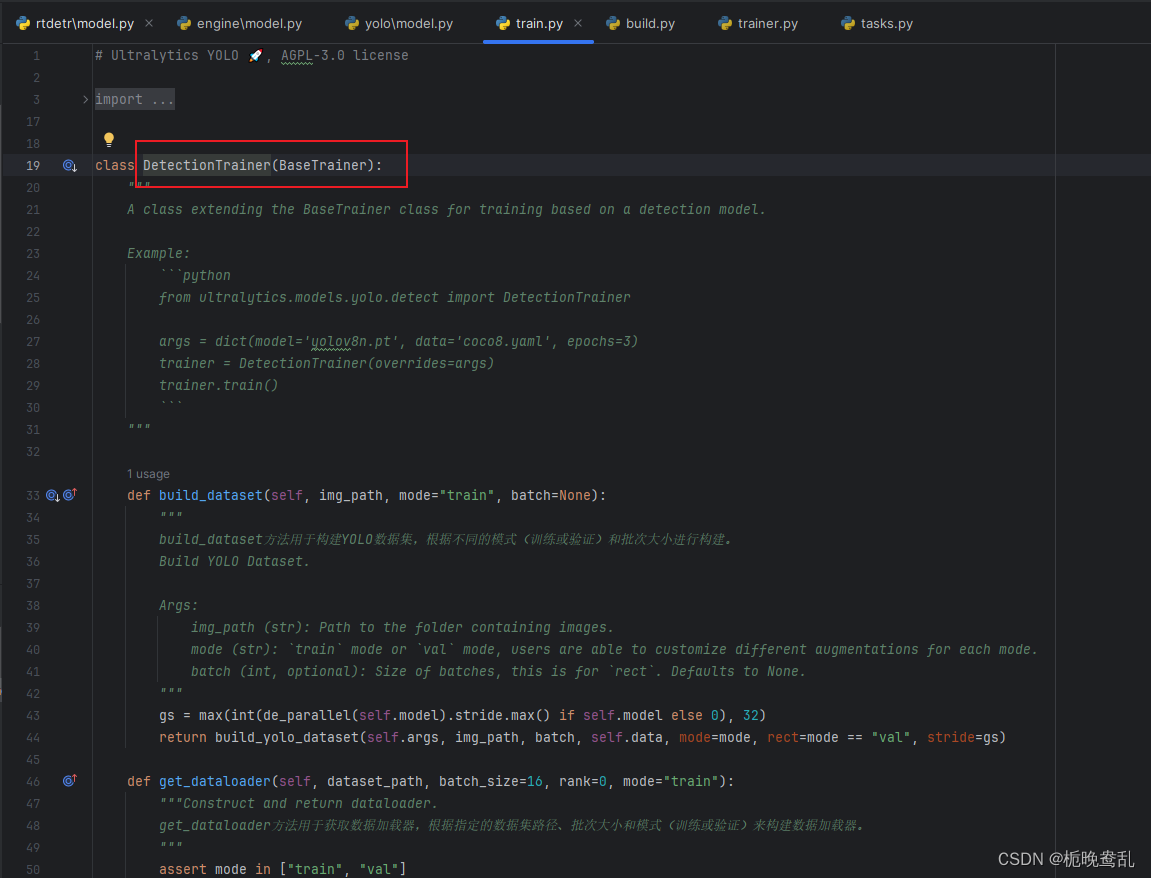Image resolution: width=1151 pixels, height=878 pixels.
Task: Click the build_dataset method name
Action: [211, 496]
